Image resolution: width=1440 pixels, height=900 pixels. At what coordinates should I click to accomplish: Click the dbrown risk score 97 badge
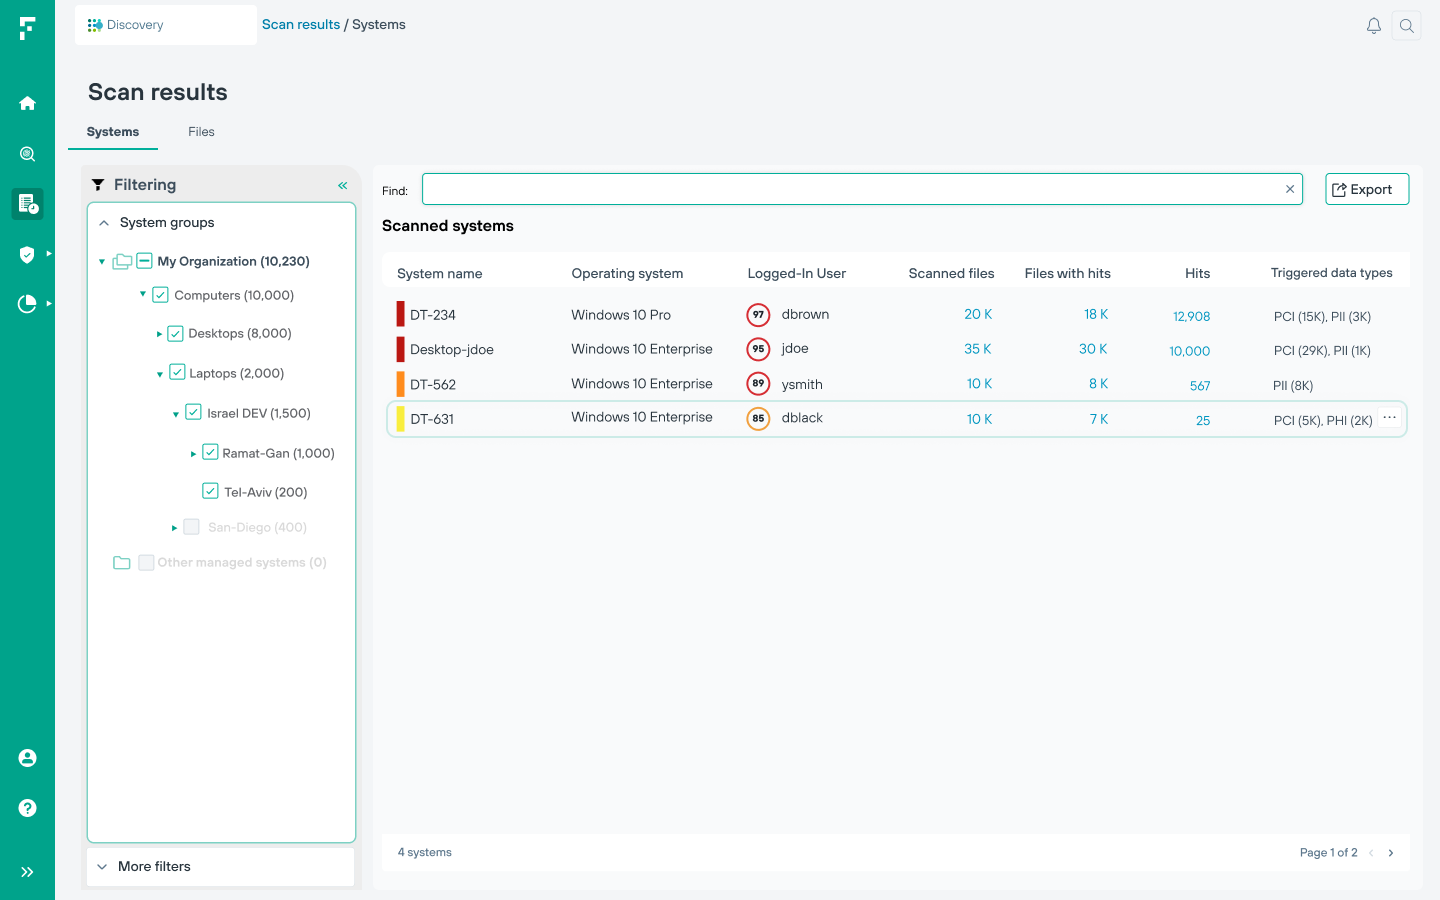pyautogui.click(x=758, y=315)
